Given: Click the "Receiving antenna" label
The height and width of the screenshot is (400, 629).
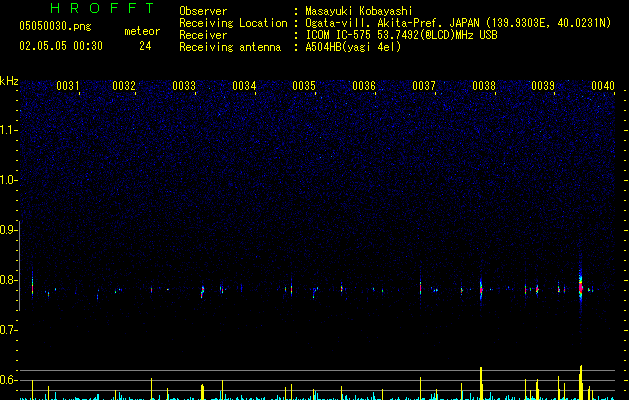Looking at the screenshot, I should [230, 47].
